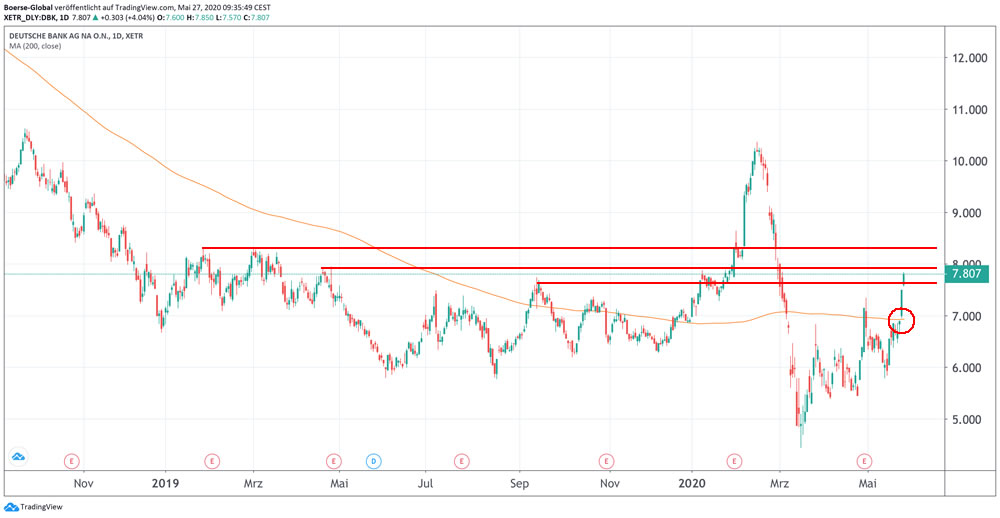Viewport: 1000px width, 518px height.
Task: Click the 2019 label on the time axis
Action: pos(165,483)
